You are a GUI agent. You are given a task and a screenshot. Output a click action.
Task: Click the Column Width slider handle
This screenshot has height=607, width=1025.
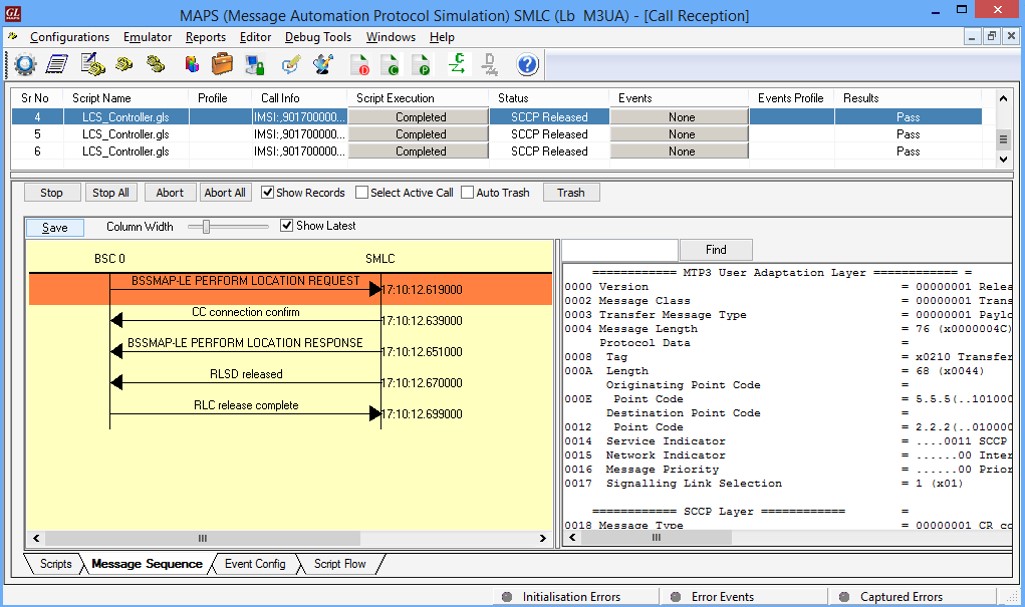click(206, 227)
